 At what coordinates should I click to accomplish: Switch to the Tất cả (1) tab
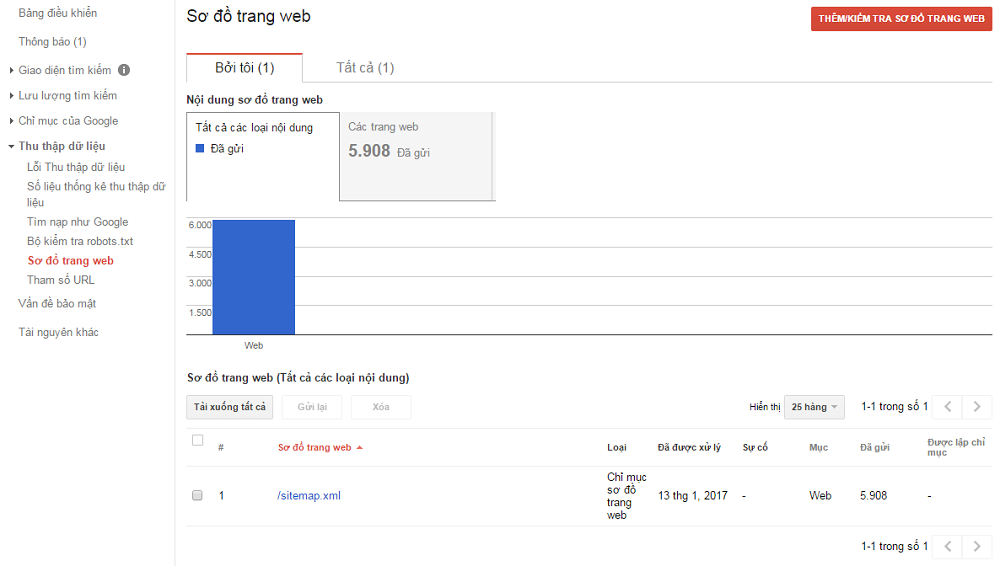(365, 68)
